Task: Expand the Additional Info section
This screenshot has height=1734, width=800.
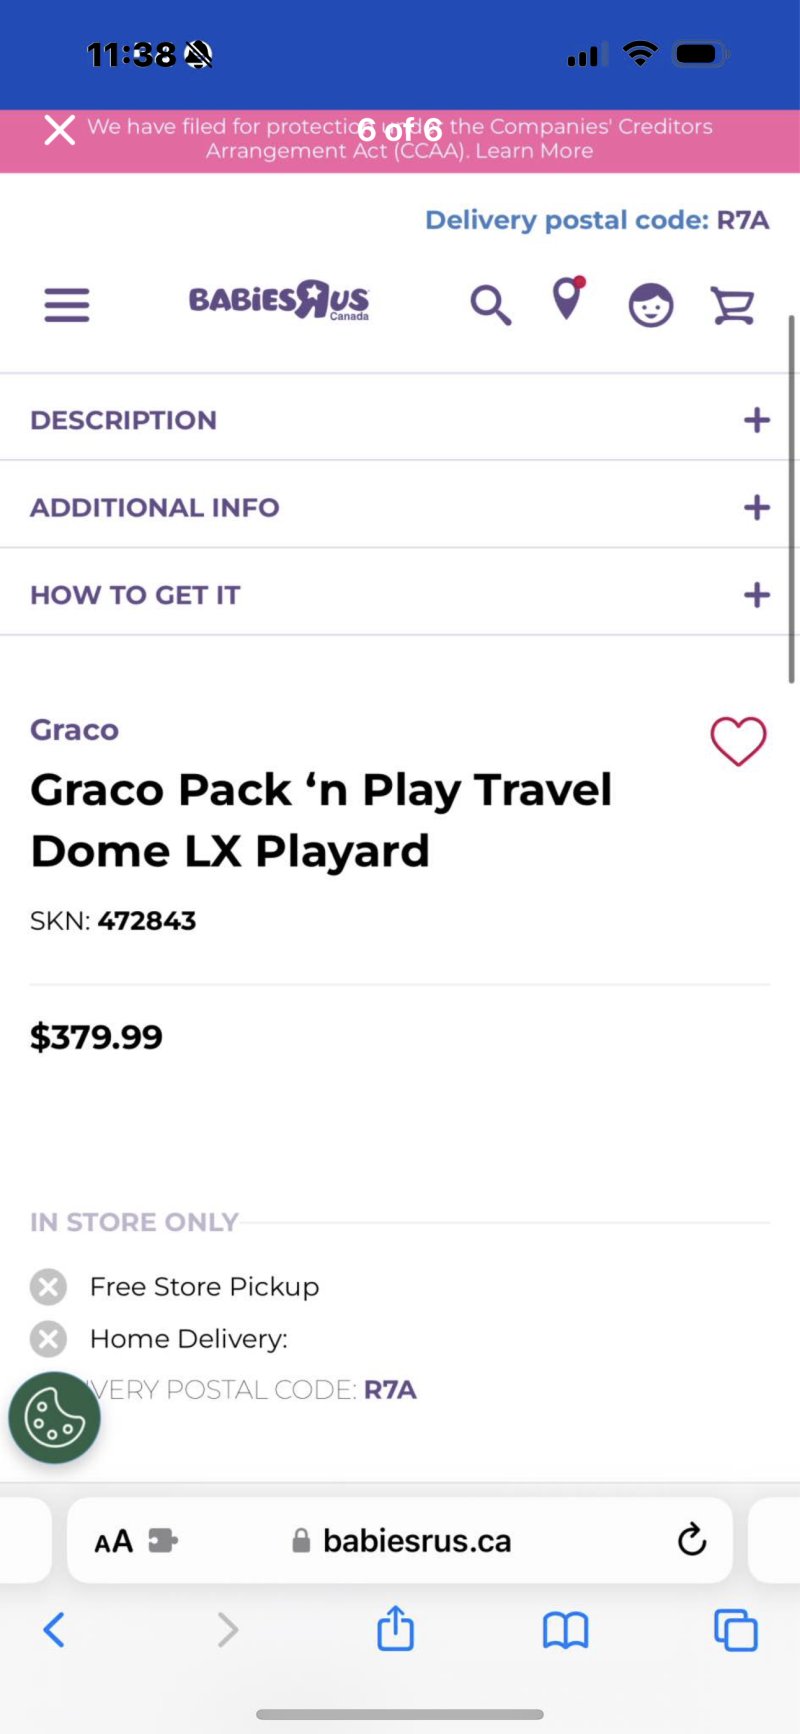Action: [x=756, y=507]
